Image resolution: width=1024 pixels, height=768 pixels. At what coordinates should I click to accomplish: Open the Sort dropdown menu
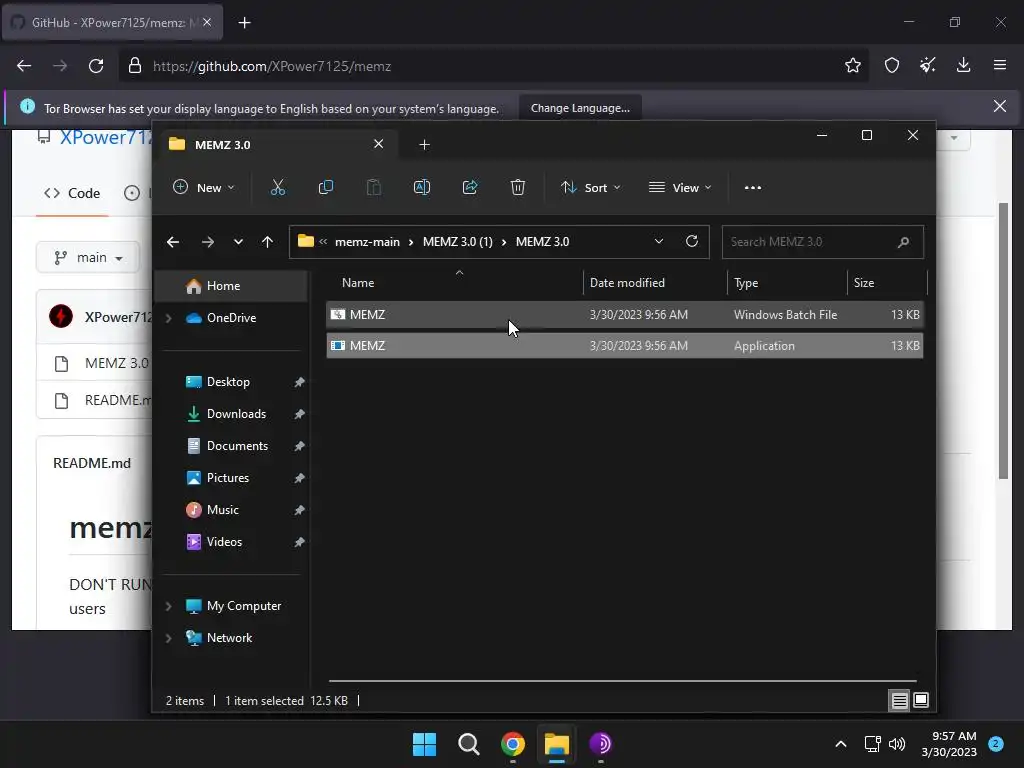pos(590,187)
